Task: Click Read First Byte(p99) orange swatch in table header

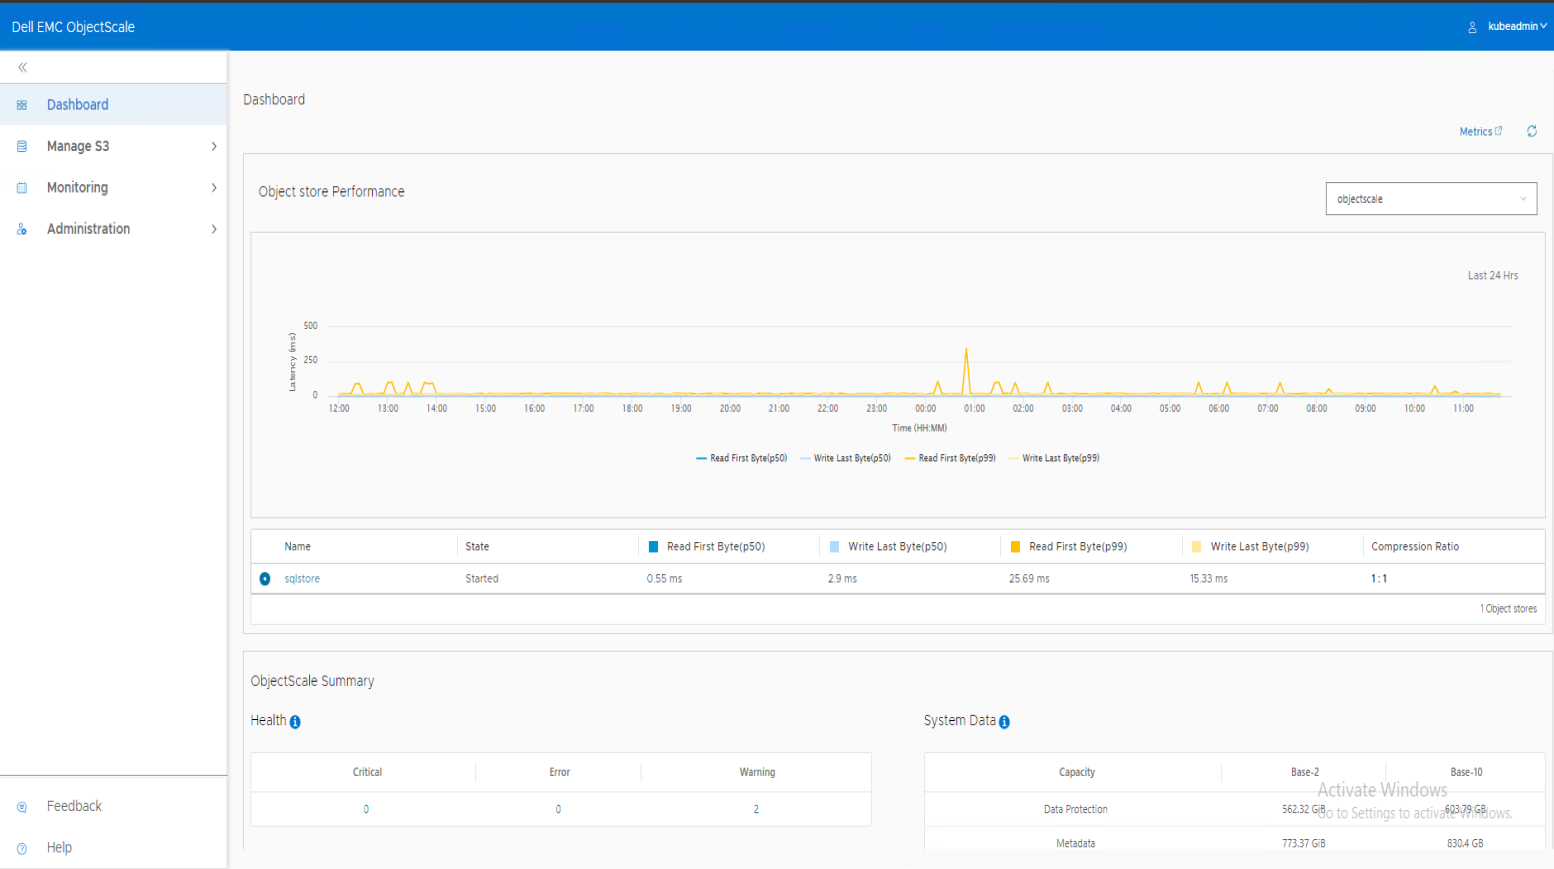Action: (1016, 547)
